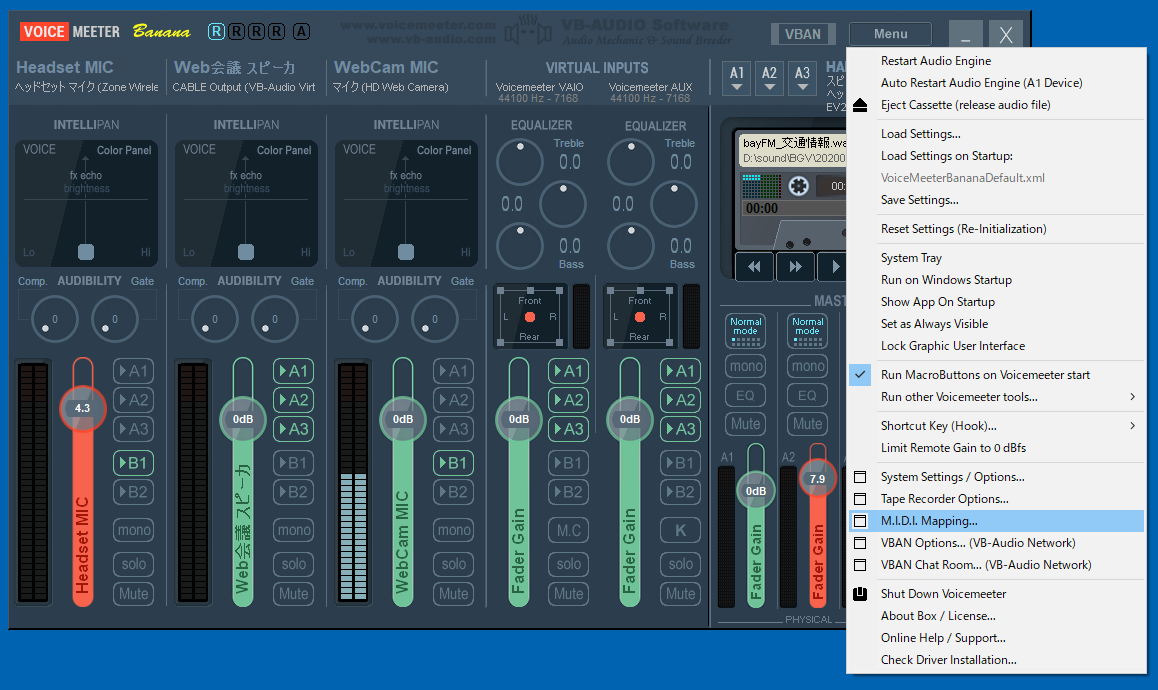Click the checkmark beside Run MacroButtons

click(x=860, y=375)
